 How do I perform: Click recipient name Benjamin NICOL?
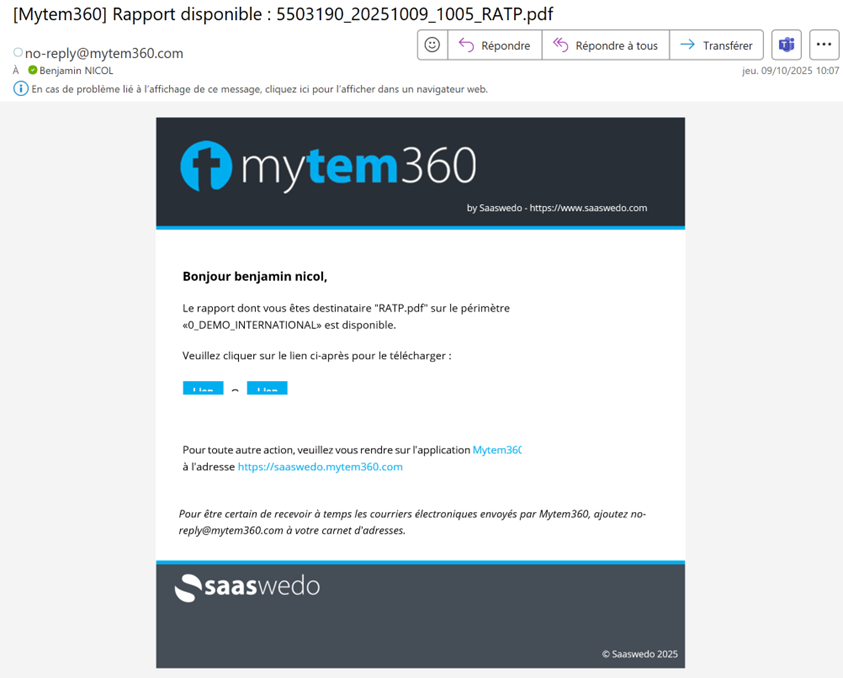76,71
